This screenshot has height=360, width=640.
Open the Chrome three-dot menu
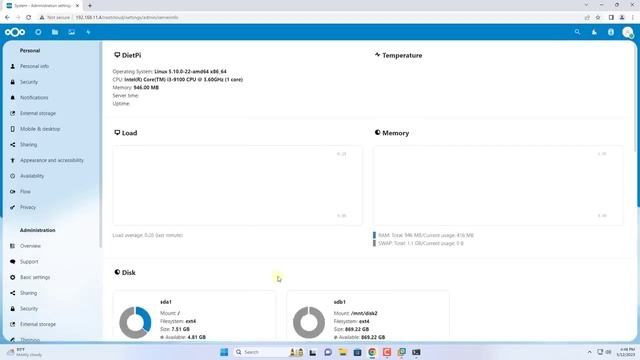633,18
